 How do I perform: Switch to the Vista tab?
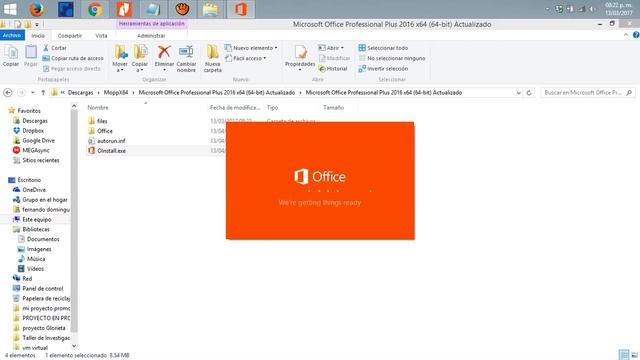point(101,36)
